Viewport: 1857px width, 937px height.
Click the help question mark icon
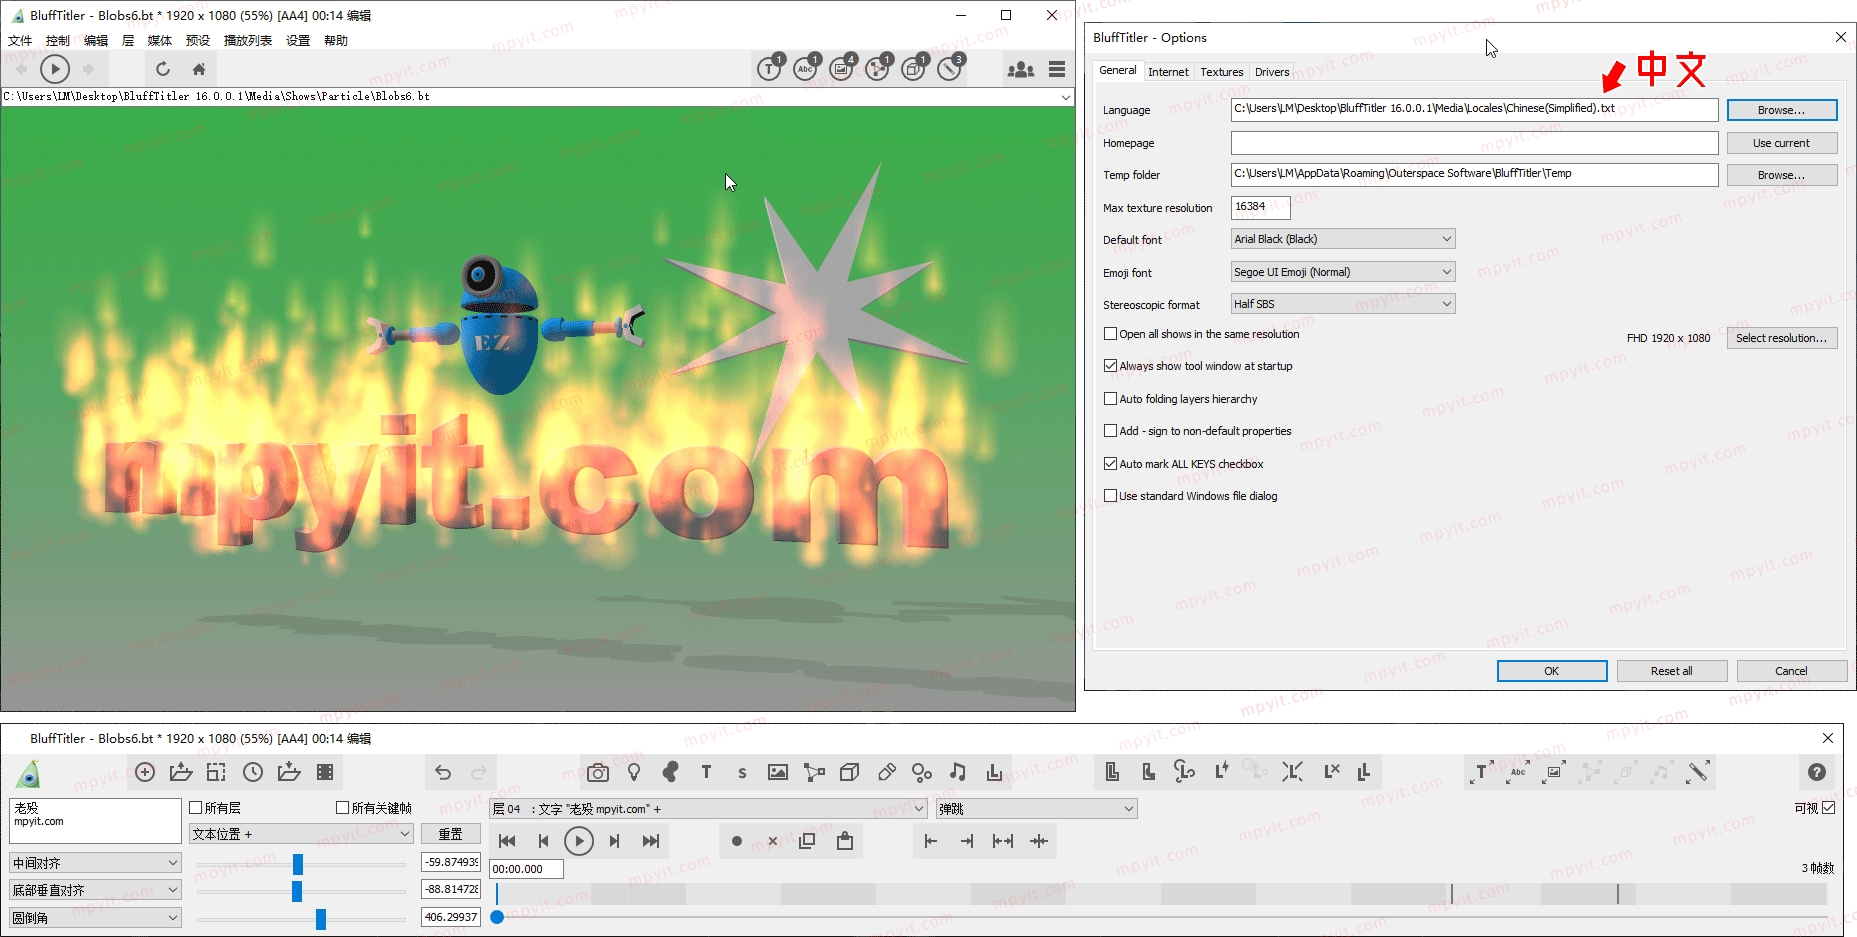tap(1817, 772)
